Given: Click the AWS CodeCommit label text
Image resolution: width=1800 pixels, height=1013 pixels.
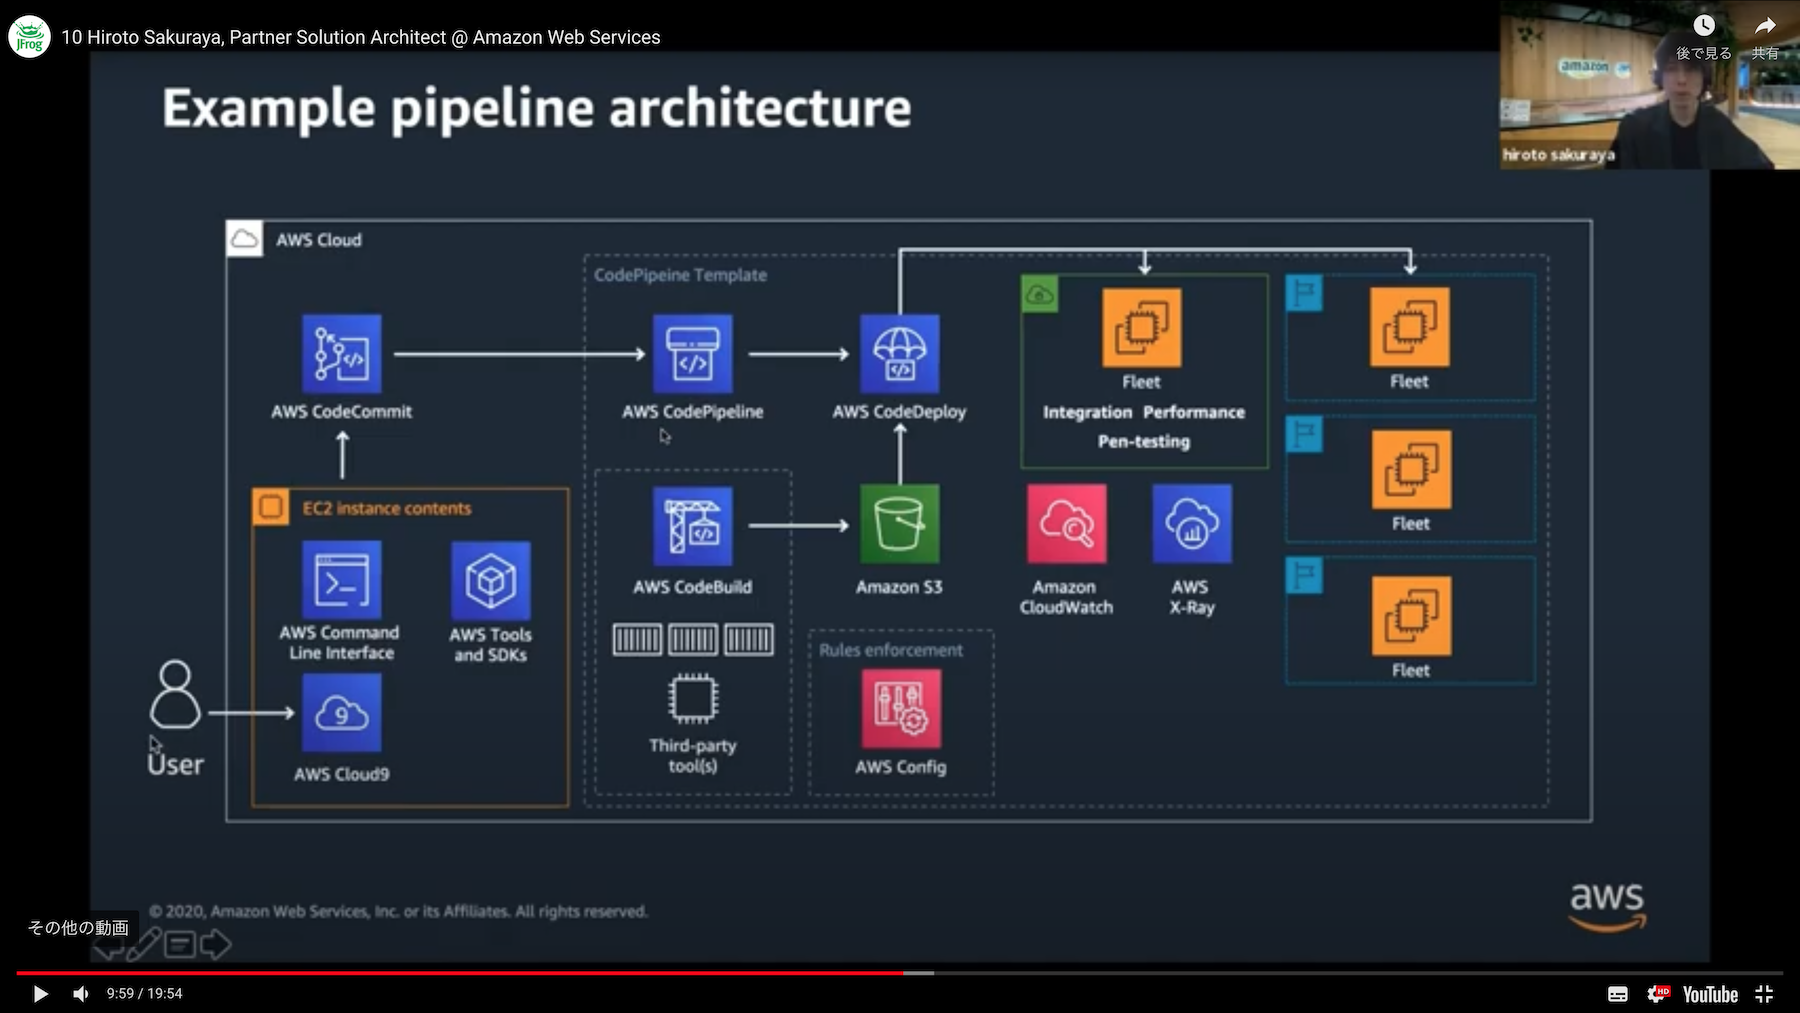Looking at the screenshot, I should (342, 411).
